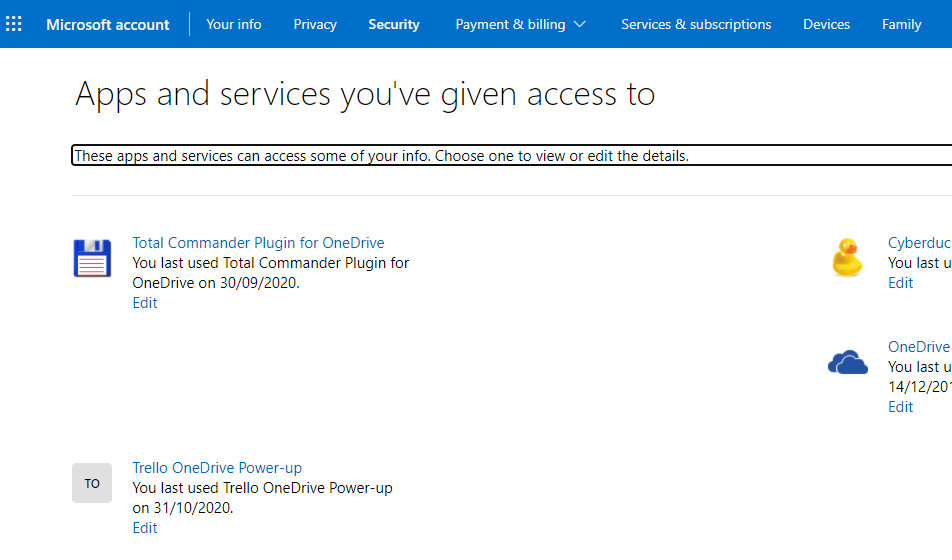Click the Cyberduck yellow duck icon
This screenshot has height=560, width=952.
pyautogui.click(x=847, y=258)
